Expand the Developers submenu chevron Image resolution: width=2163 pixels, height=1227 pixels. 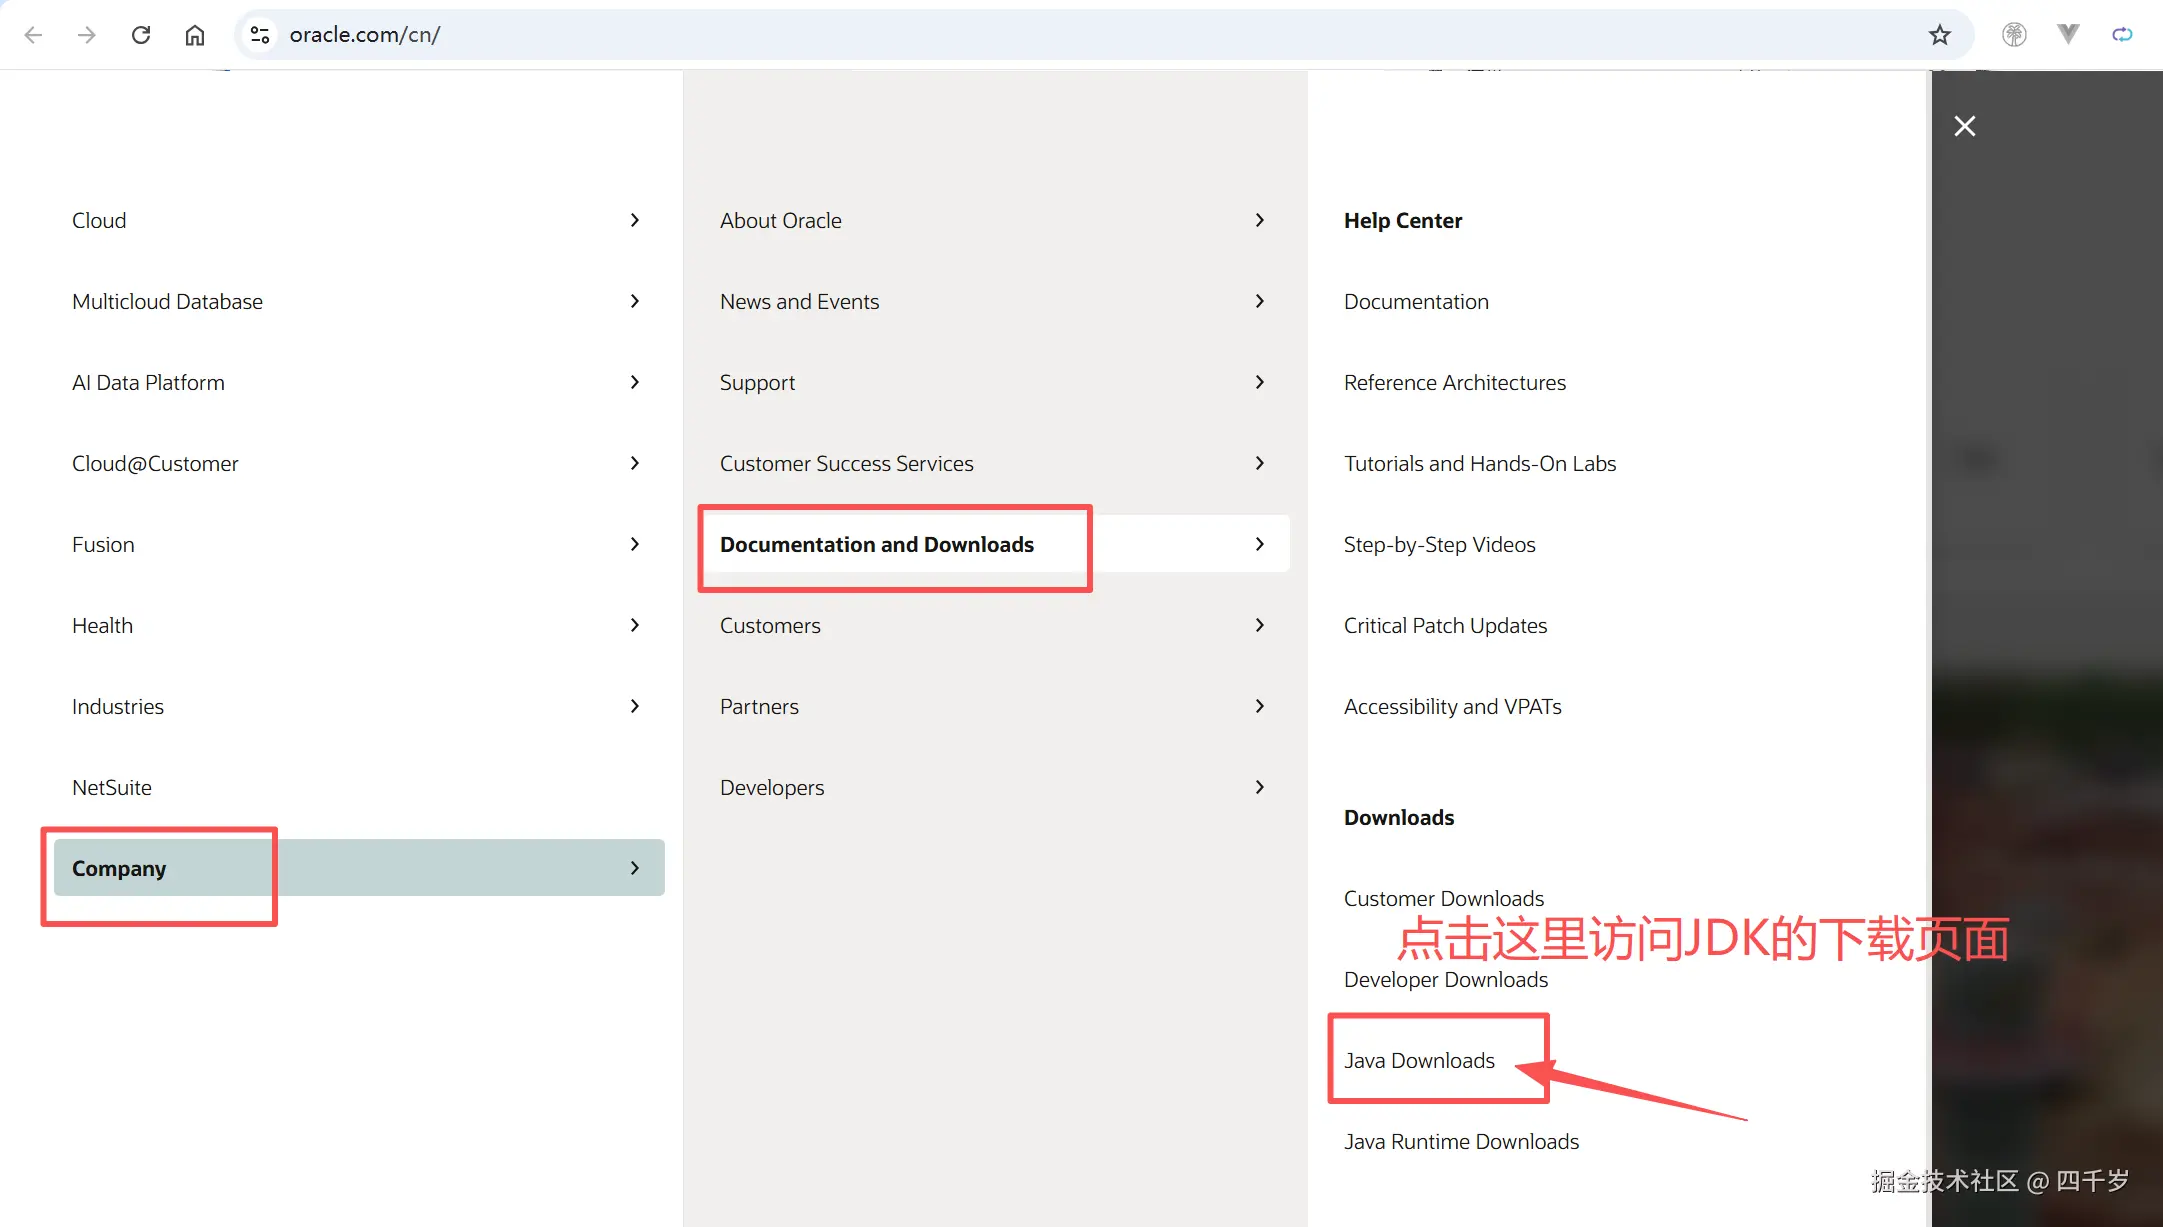(1260, 787)
